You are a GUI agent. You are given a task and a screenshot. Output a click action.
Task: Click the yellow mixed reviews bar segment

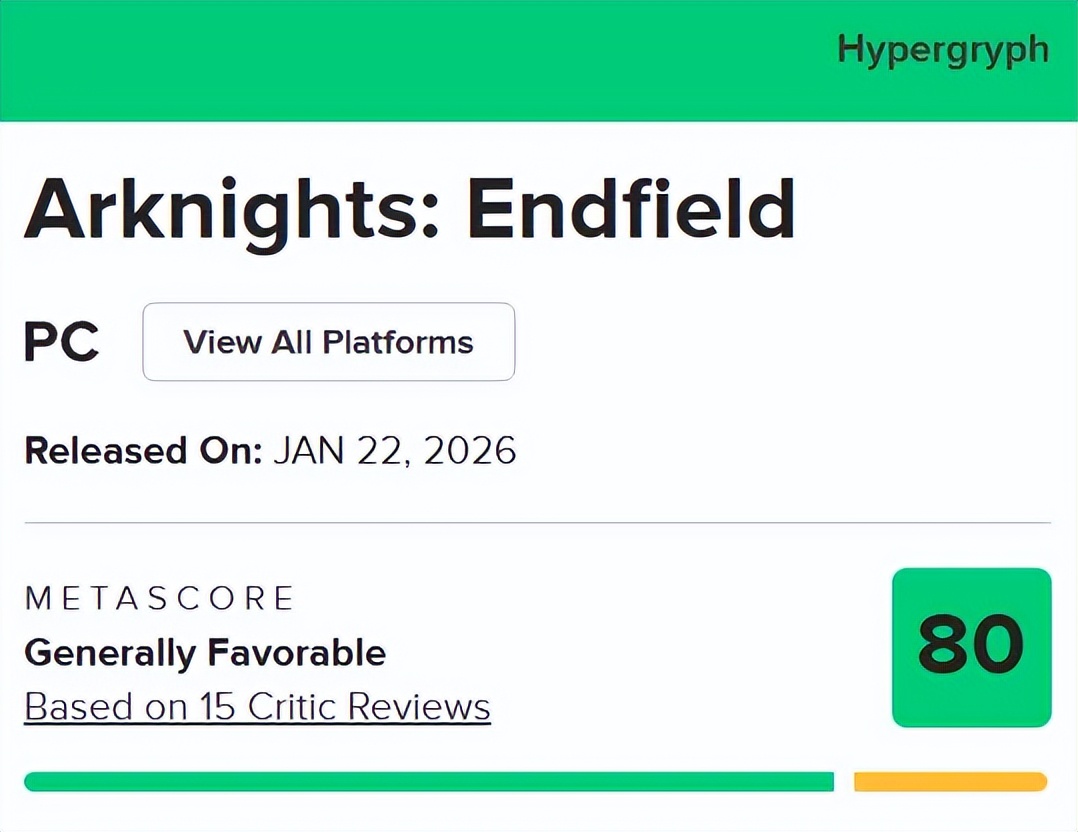pyautogui.click(x=950, y=781)
